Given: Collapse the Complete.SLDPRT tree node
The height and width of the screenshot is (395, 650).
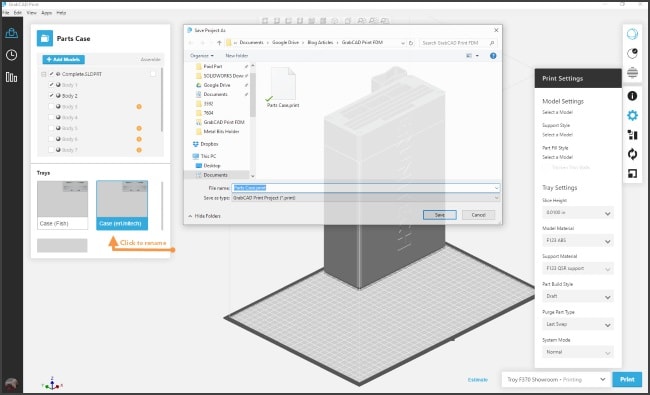Looking at the screenshot, I should click(44, 74).
